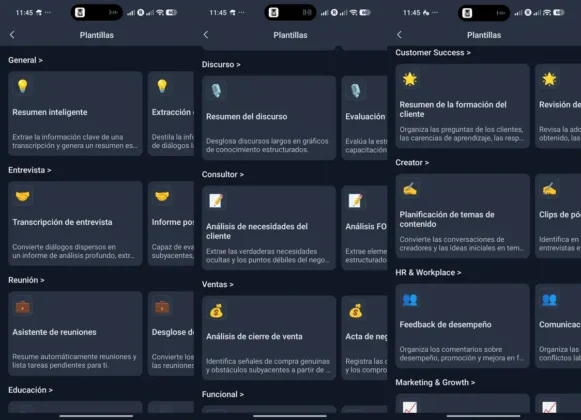Click lightbulb icon on Resumen inteligente card
The width and height of the screenshot is (581, 420).
(23, 86)
